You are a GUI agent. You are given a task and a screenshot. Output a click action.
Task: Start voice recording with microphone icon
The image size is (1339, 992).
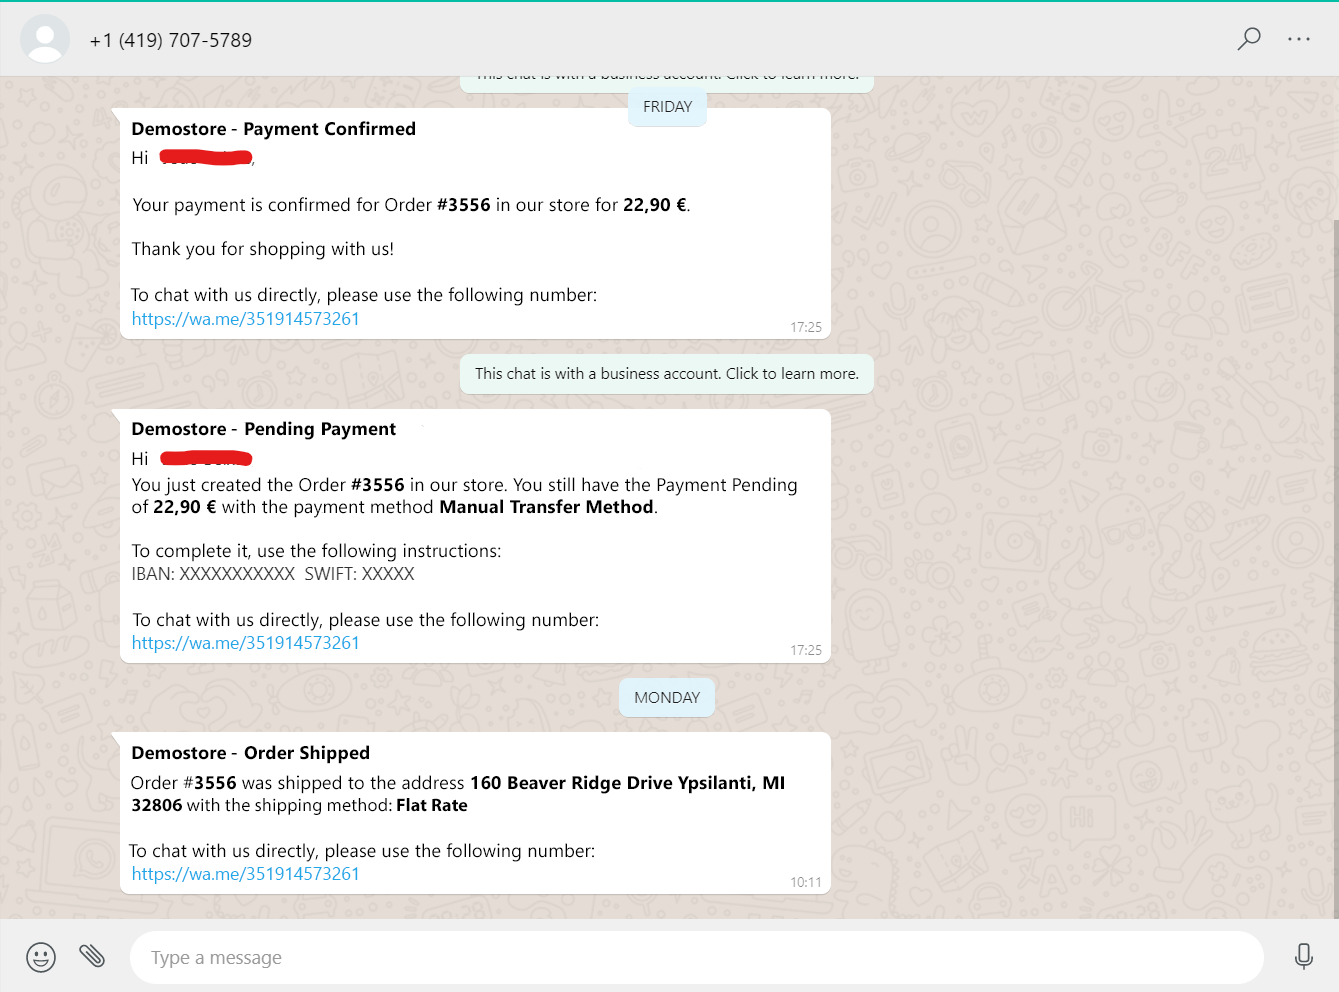1303,957
